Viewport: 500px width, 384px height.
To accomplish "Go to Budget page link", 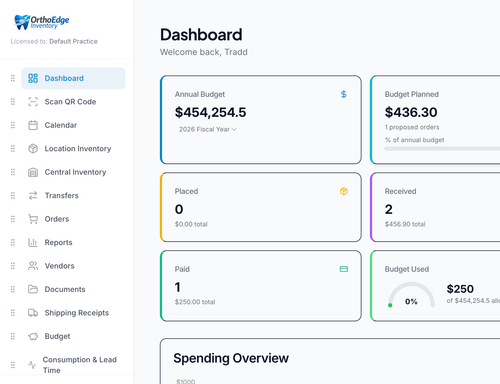I will (73, 336).
